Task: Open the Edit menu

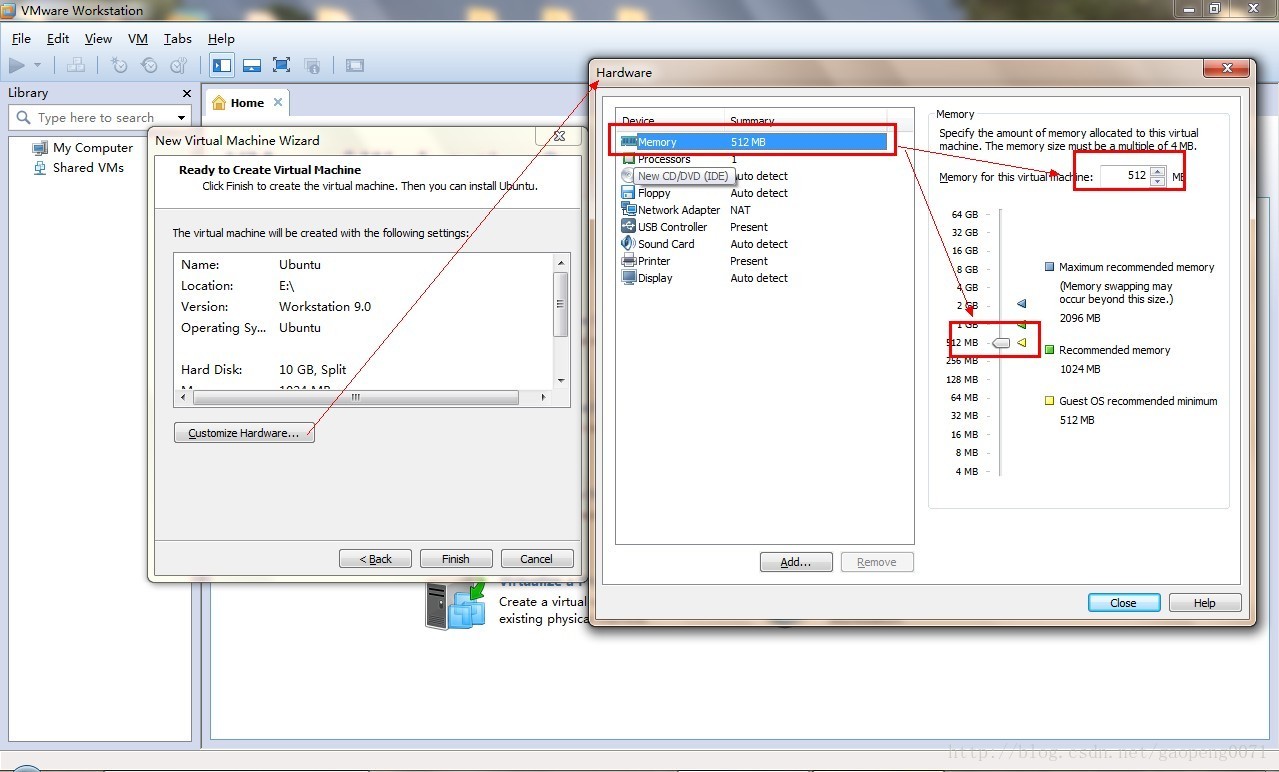Action: 58,39
